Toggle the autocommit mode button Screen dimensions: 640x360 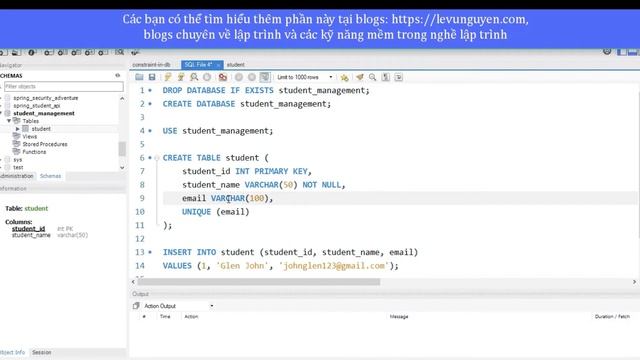pos(265,77)
